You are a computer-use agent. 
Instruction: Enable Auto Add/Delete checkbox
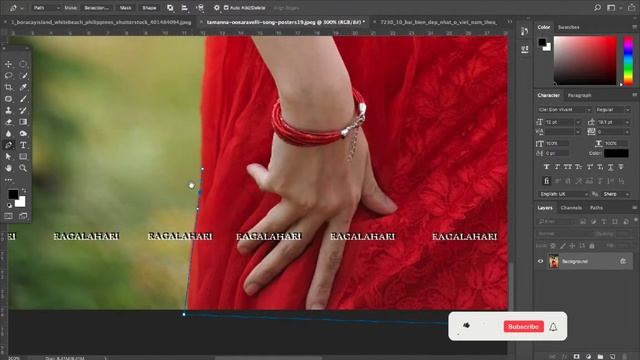(x=226, y=8)
